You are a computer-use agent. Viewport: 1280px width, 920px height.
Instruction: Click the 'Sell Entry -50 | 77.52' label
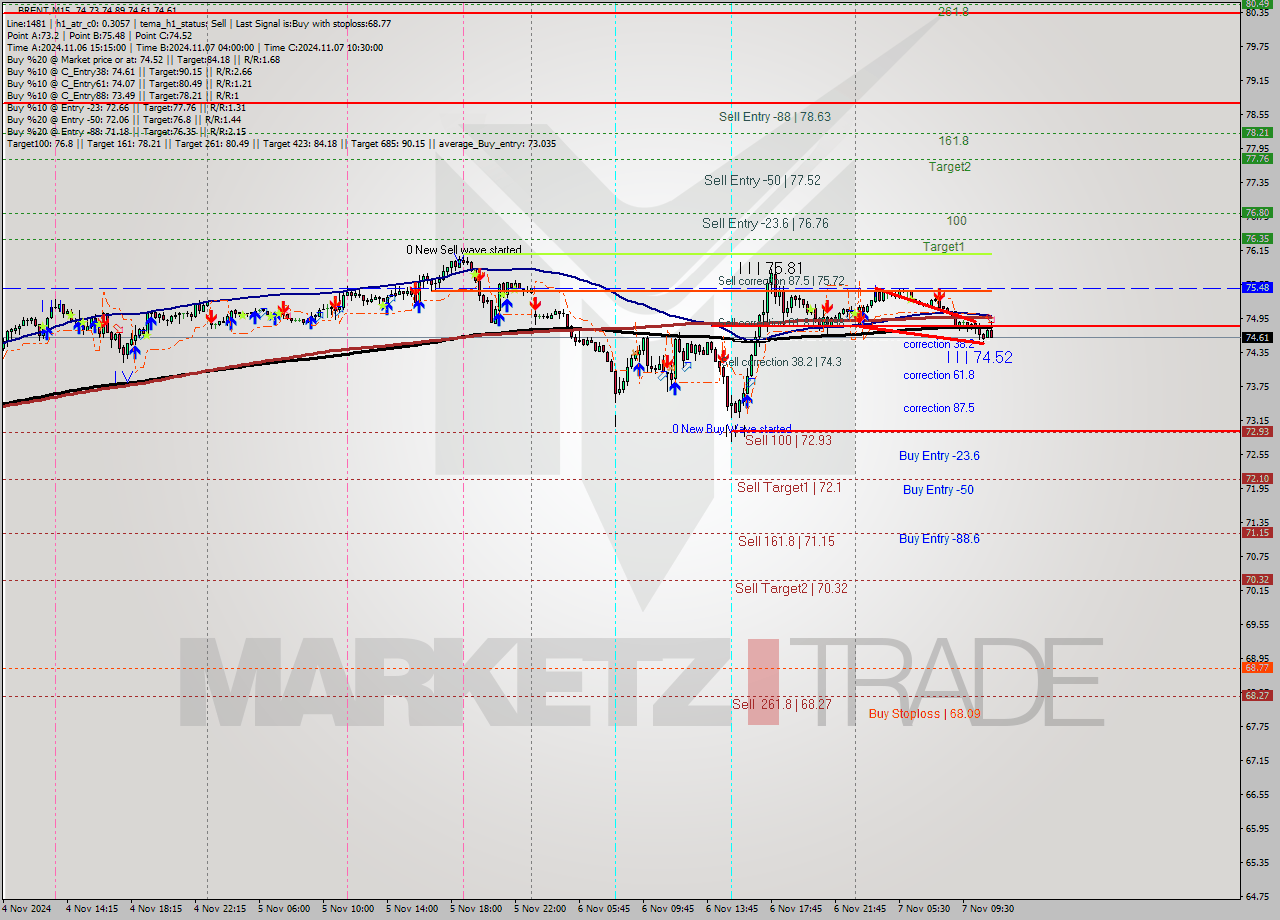point(762,181)
